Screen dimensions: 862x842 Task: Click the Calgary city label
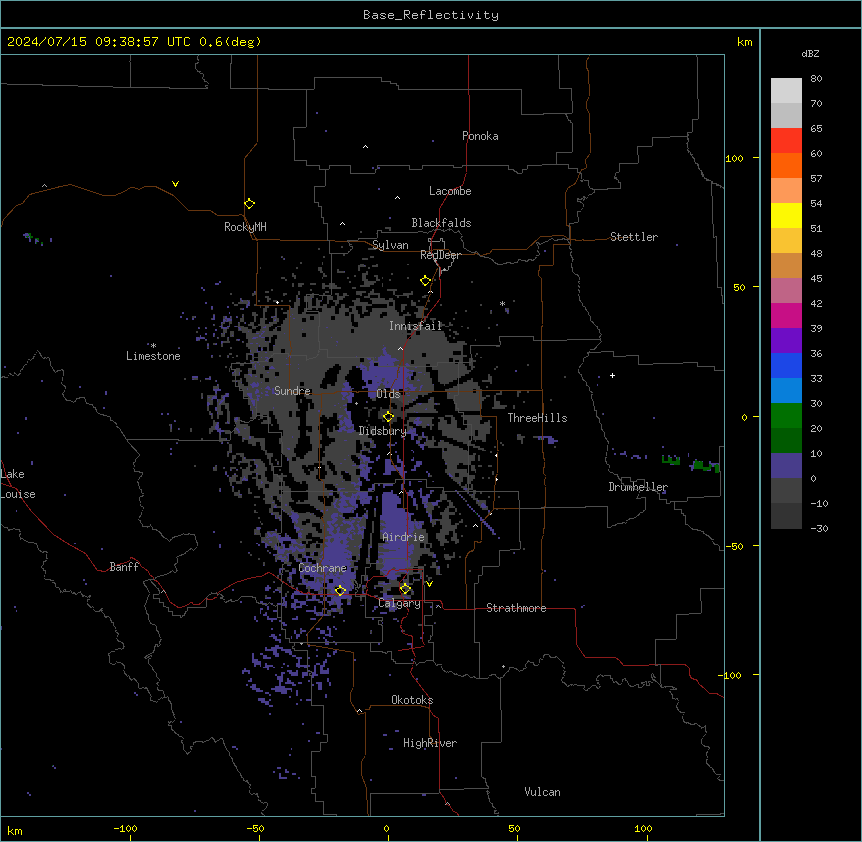(x=399, y=603)
